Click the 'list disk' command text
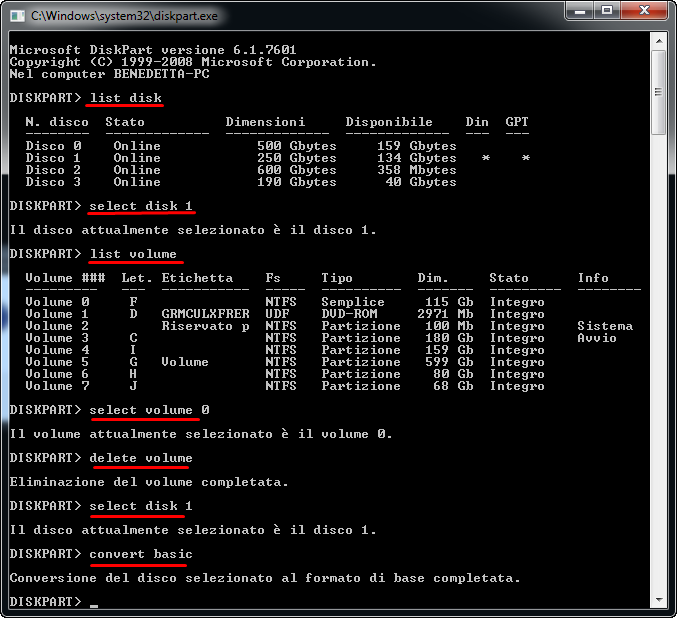677x618 pixels. pos(126,98)
